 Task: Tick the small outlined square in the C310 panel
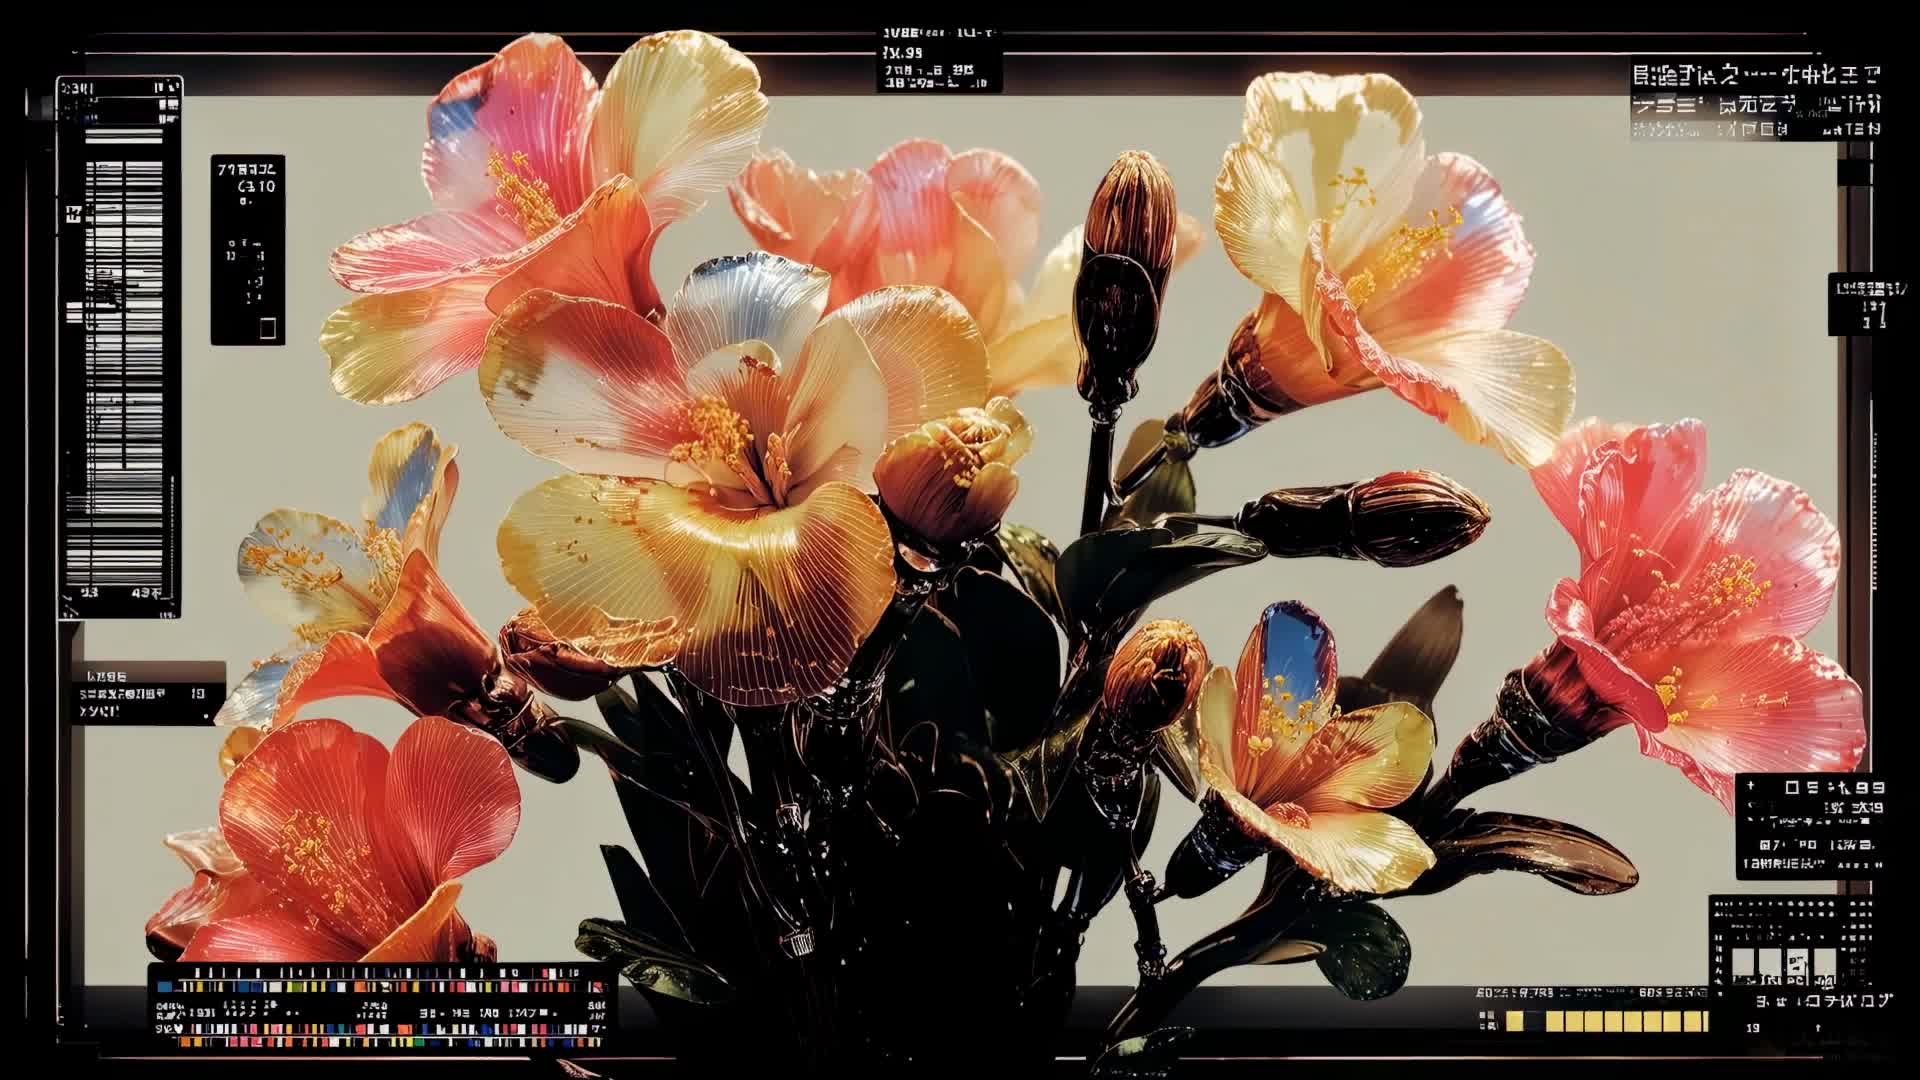pyautogui.click(x=268, y=328)
